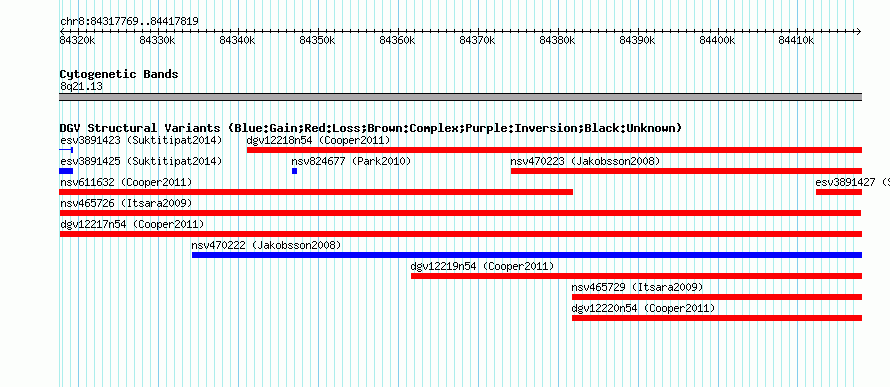Click the 84360k ruler position
890x387 pixels.
(x=397, y=40)
